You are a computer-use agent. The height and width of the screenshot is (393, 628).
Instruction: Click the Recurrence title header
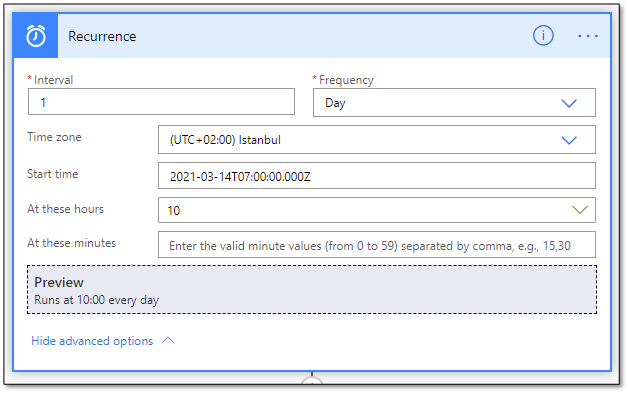pyautogui.click(x=102, y=36)
